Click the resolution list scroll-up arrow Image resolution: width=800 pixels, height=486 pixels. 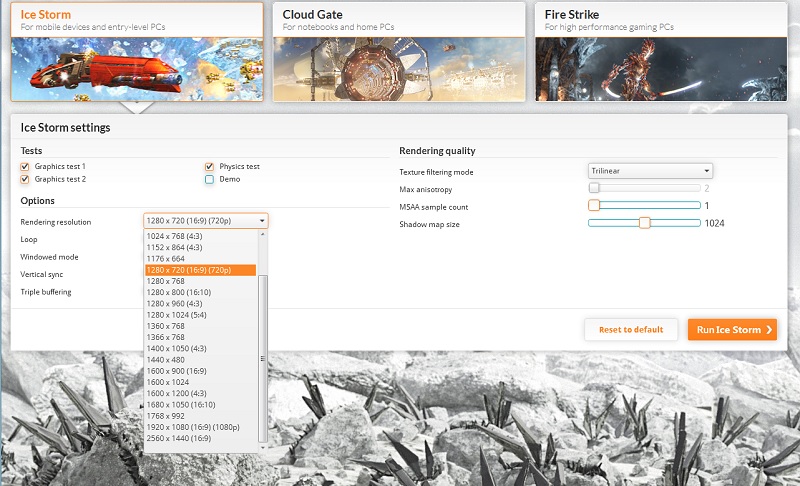click(x=263, y=234)
